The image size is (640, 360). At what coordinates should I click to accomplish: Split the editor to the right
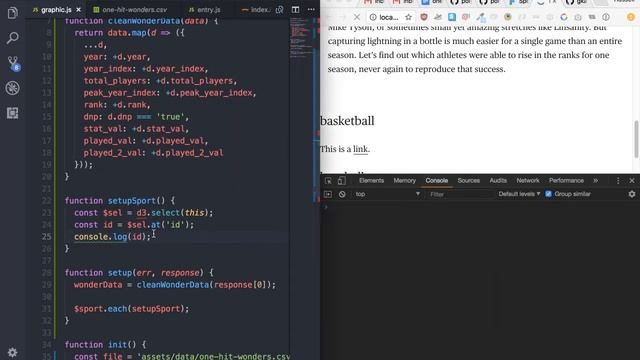[x=296, y=9]
